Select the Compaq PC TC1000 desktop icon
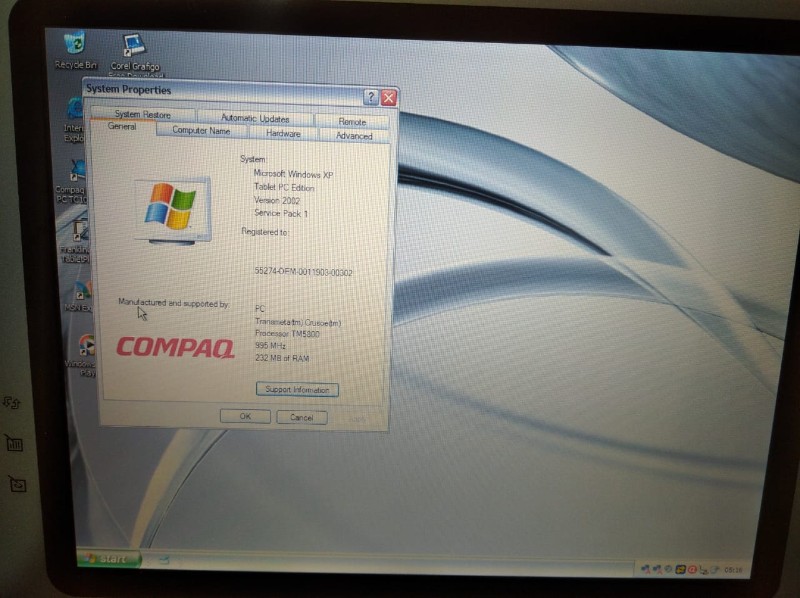 click(76, 172)
